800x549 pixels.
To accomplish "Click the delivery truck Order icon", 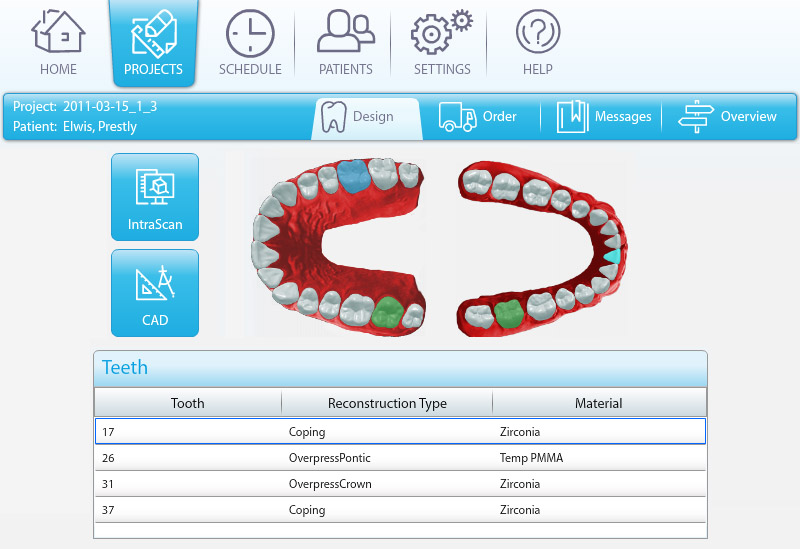I will 458,117.
